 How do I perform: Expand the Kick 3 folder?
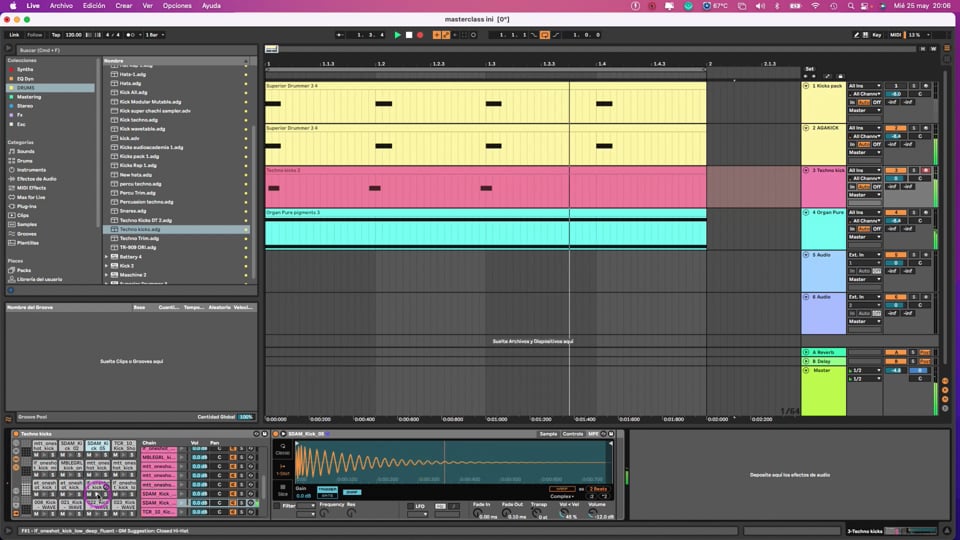coord(107,266)
